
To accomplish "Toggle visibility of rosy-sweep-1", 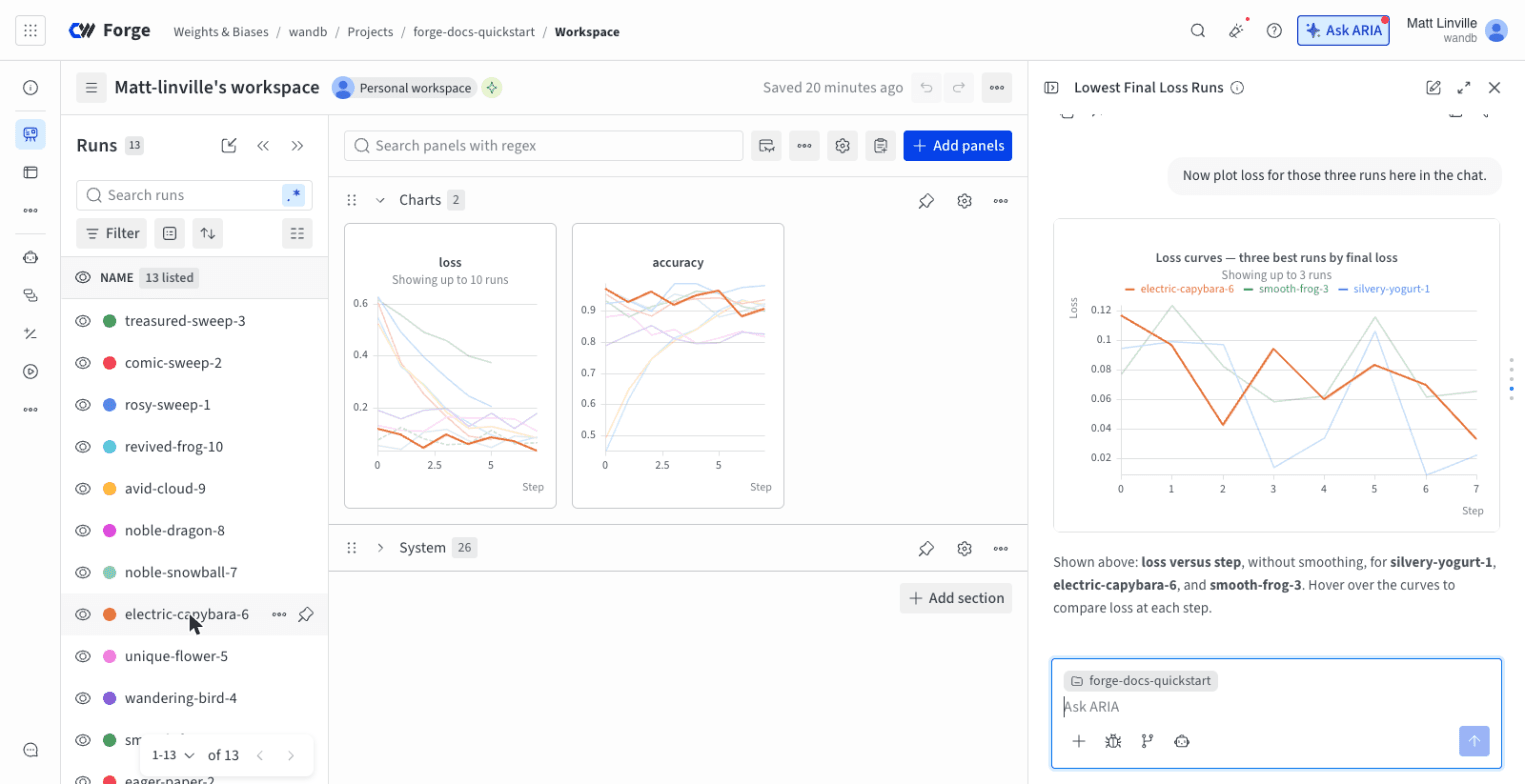I will click(83, 405).
